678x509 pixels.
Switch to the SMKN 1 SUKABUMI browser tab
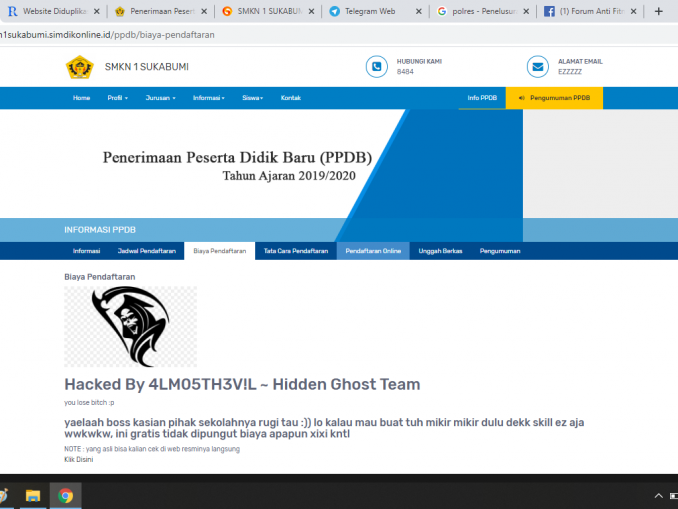(267, 12)
